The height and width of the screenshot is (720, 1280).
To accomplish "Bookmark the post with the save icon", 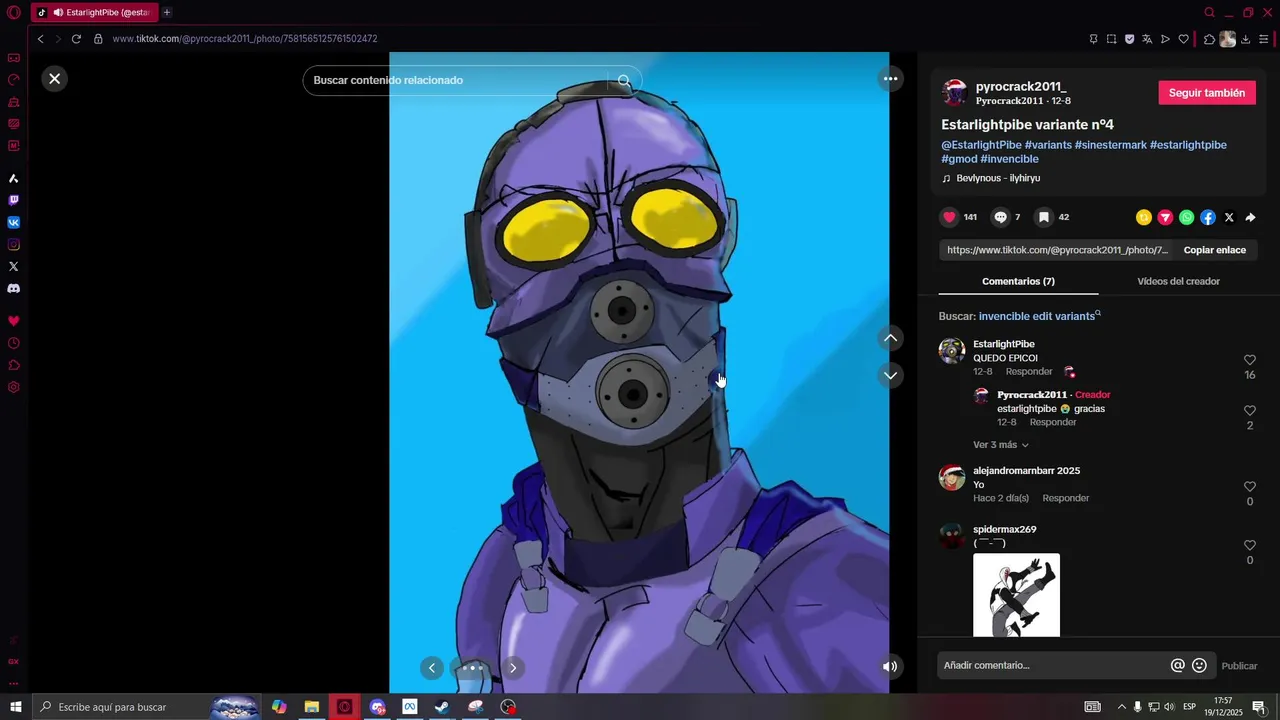I will click(x=1043, y=217).
